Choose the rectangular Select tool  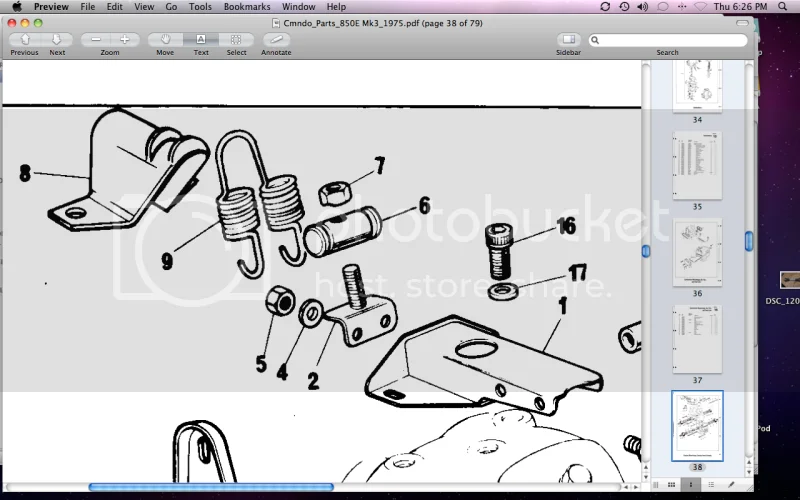(x=236, y=40)
